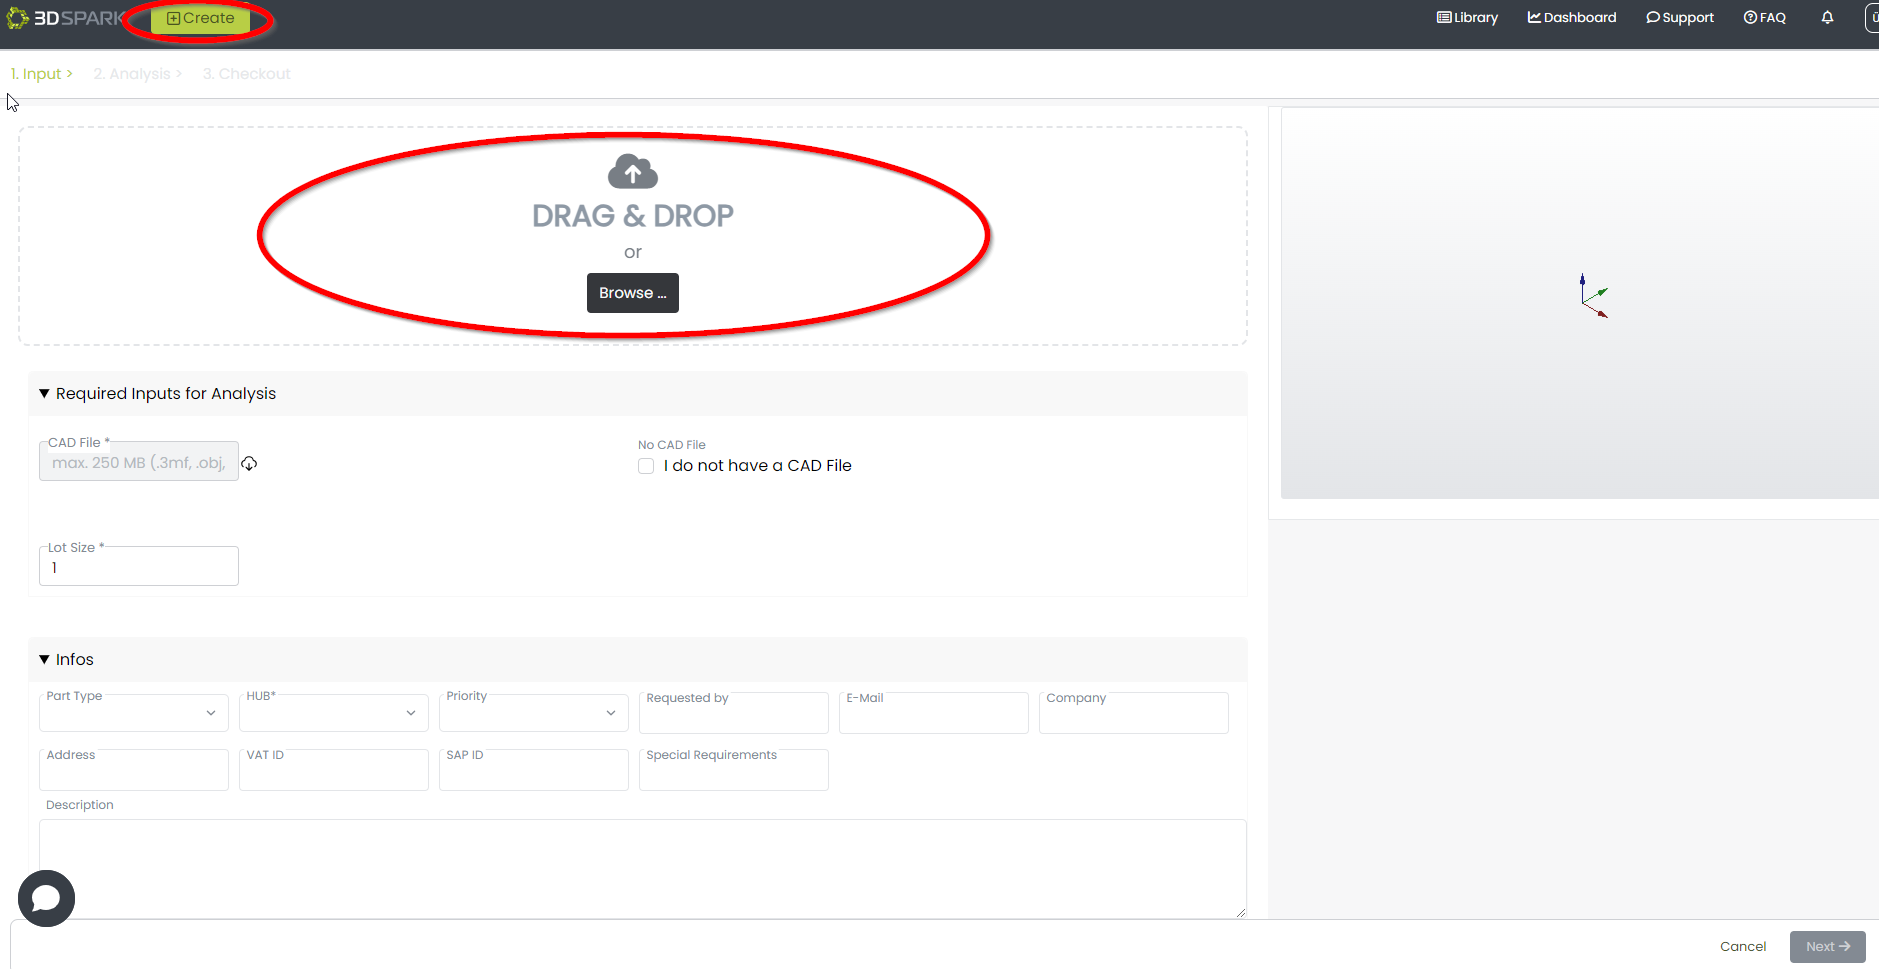Screen dimensions: 1879x969
Task: Open the chat bubble widget
Action: coord(46,898)
